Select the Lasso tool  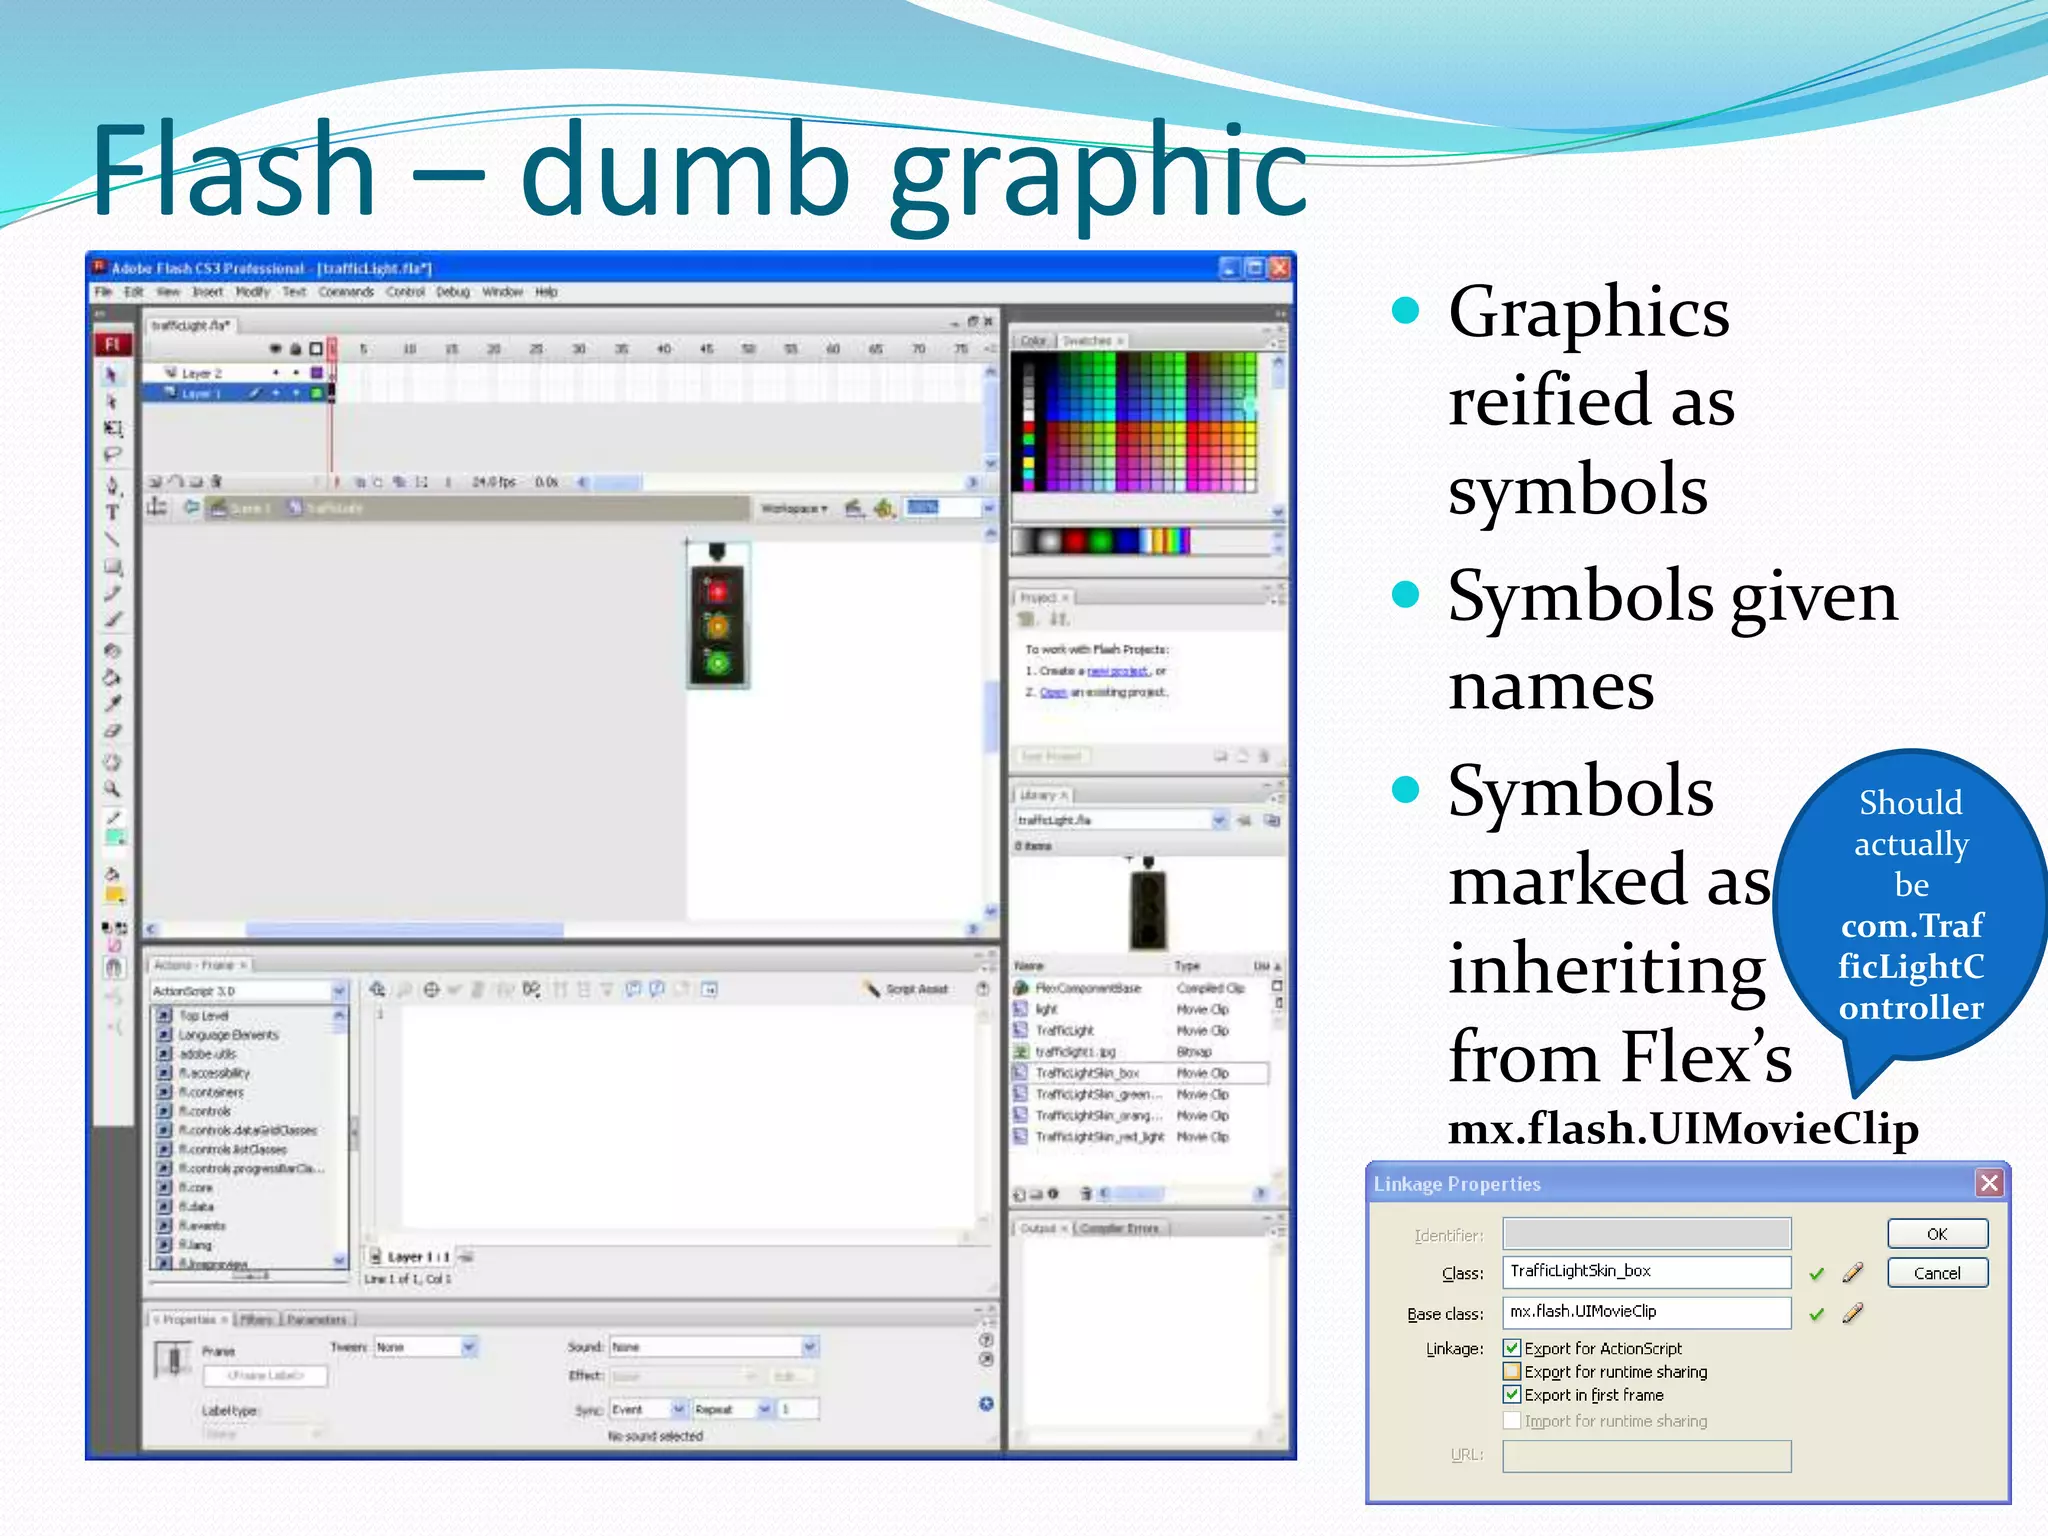[x=112, y=454]
